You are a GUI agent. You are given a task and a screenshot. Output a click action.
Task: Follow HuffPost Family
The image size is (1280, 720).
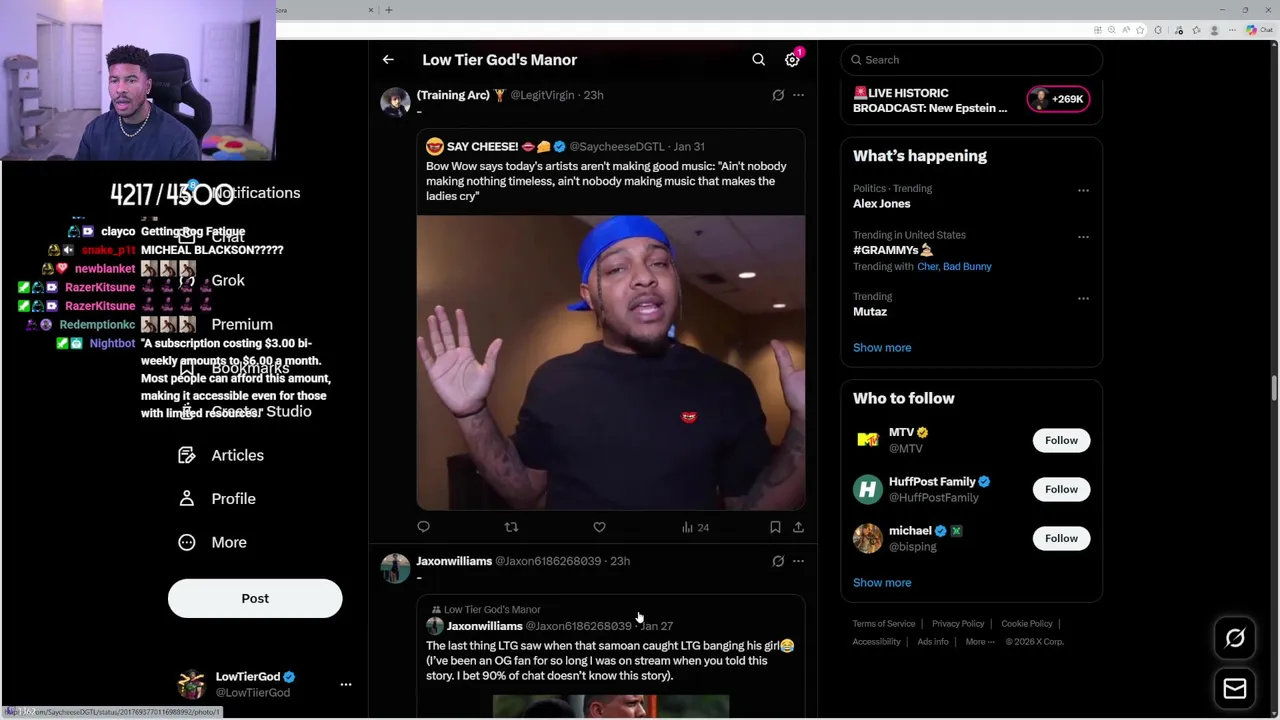tap(1061, 489)
